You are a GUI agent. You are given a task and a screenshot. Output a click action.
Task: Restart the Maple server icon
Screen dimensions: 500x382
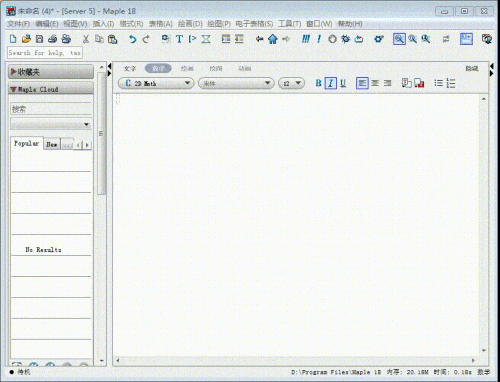(x=359, y=39)
